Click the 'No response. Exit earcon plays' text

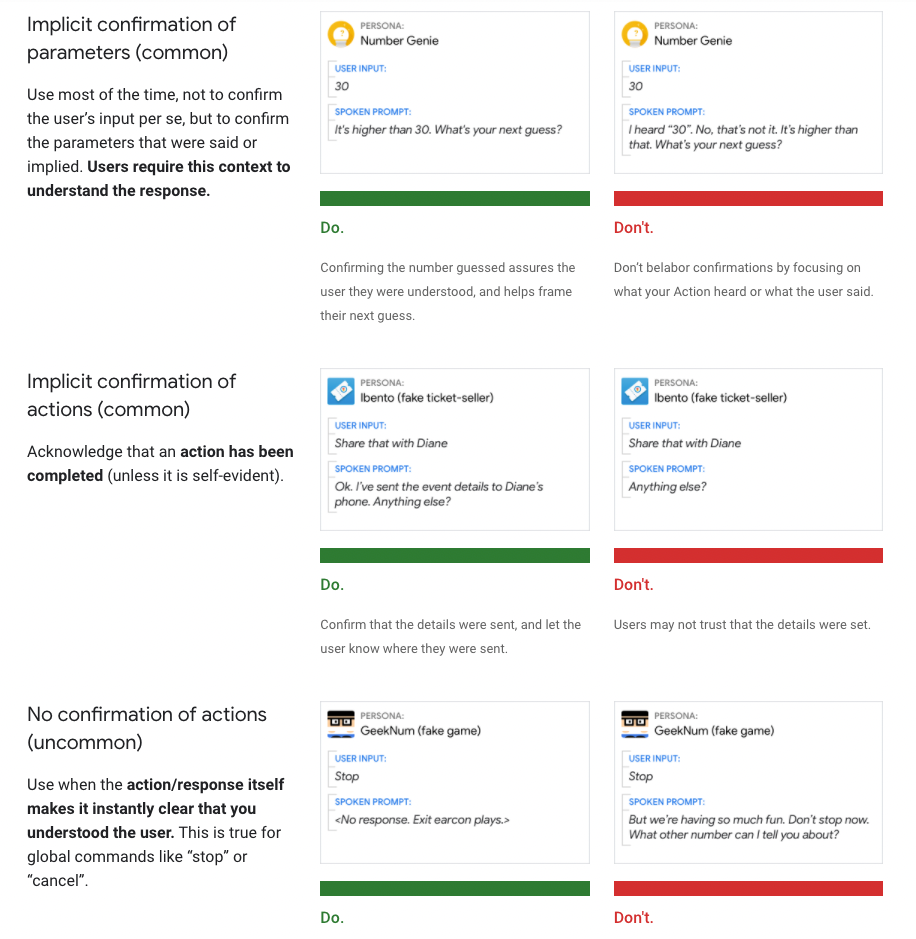(x=421, y=820)
